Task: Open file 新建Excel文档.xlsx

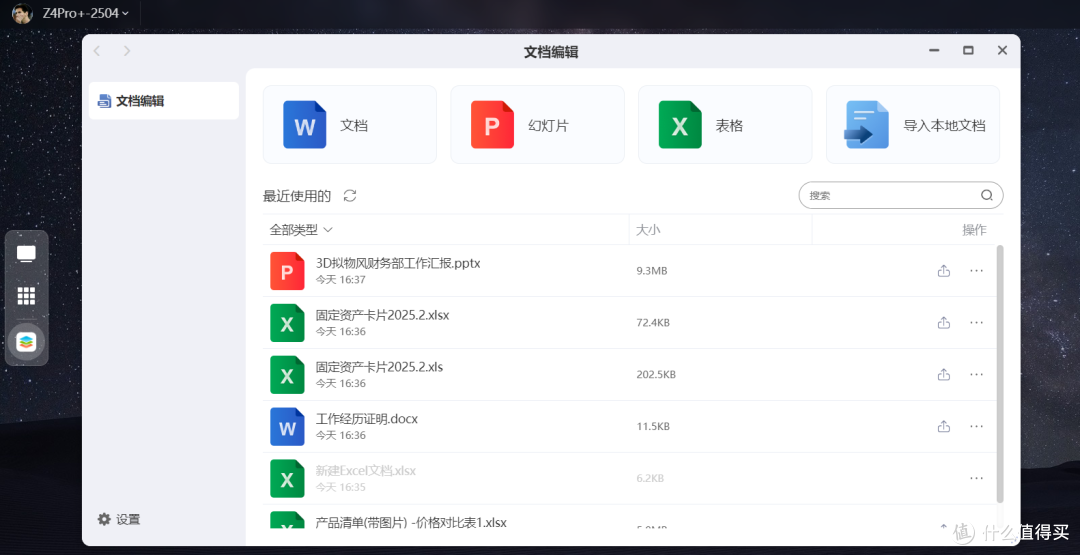Action: tap(366, 471)
